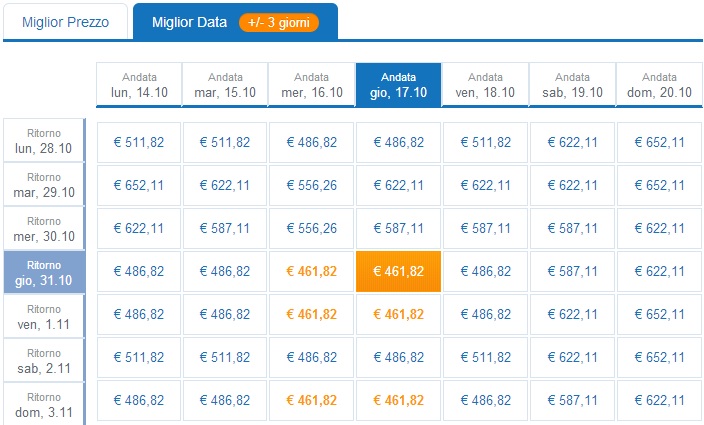Select highlighted Andata gio, 17.10 header
This screenshot has width=704, height=425.
coord(398,85)
